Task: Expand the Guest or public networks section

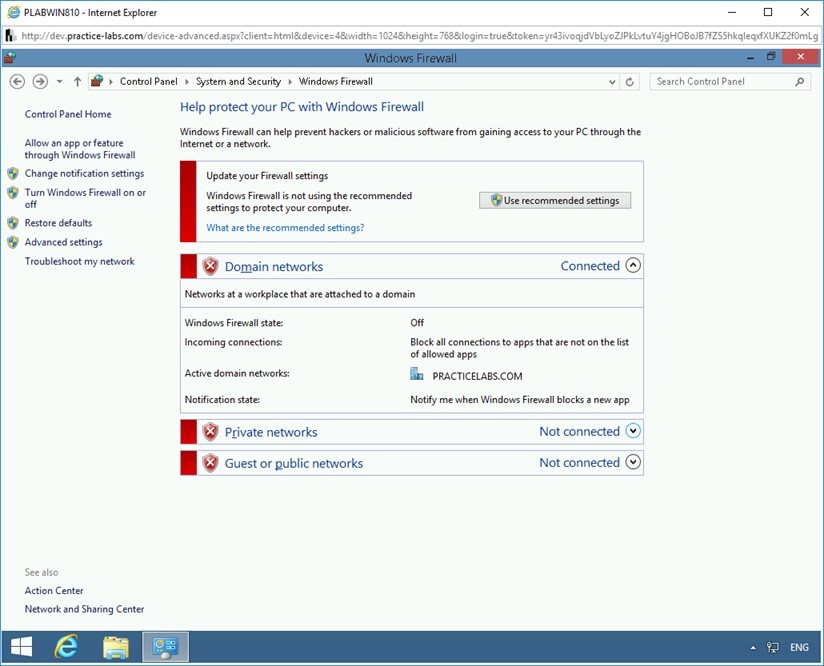Action: pos(633,462)
